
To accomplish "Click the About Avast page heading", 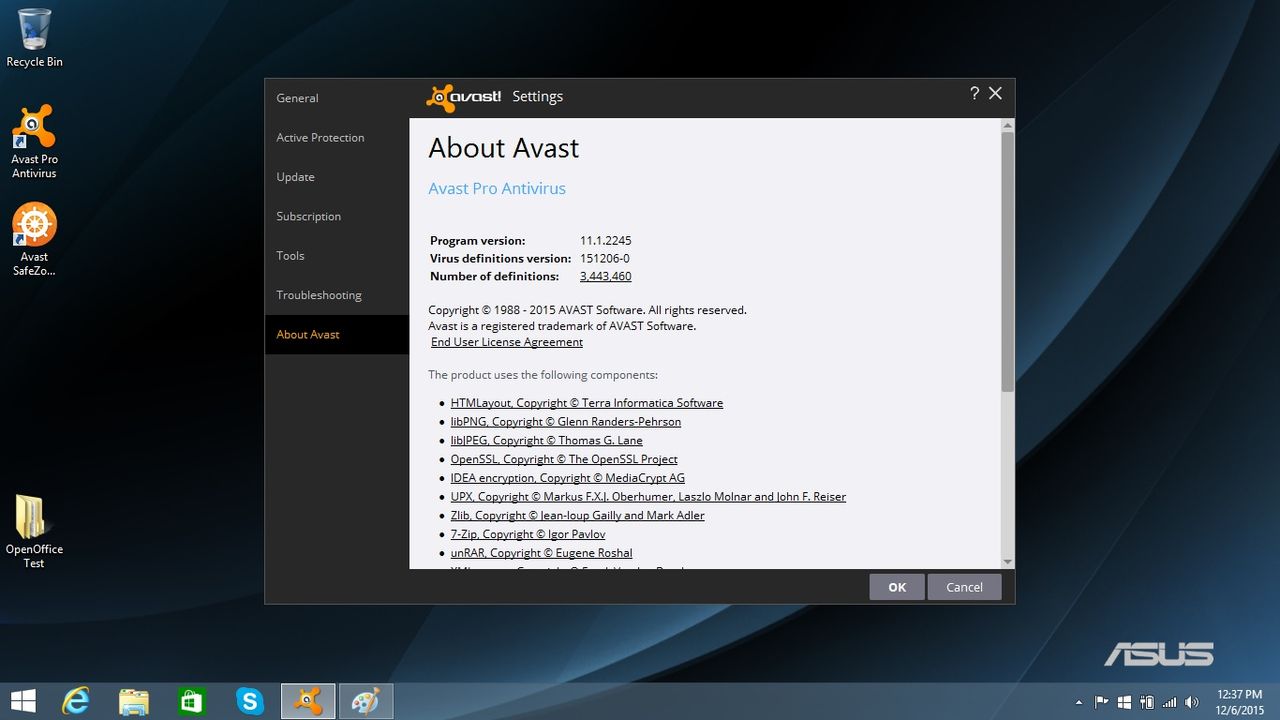I will tap(504, 148).
